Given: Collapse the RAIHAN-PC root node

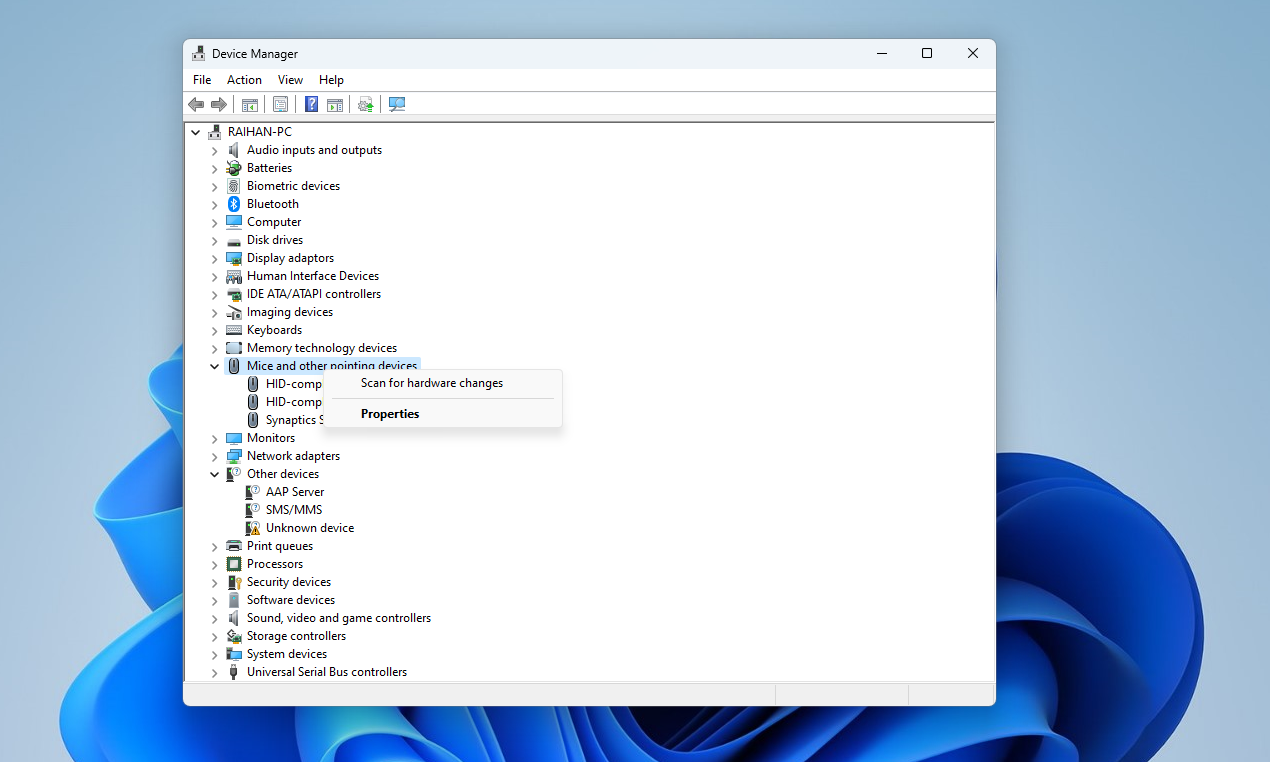Looking at the screenshot, I should (x=195, y=132).
